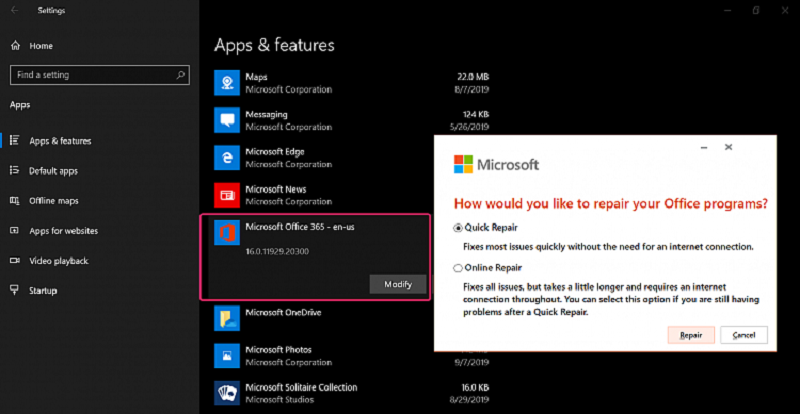Click the Video playback camera icon

pyautogui.click(x=15, y=261)
